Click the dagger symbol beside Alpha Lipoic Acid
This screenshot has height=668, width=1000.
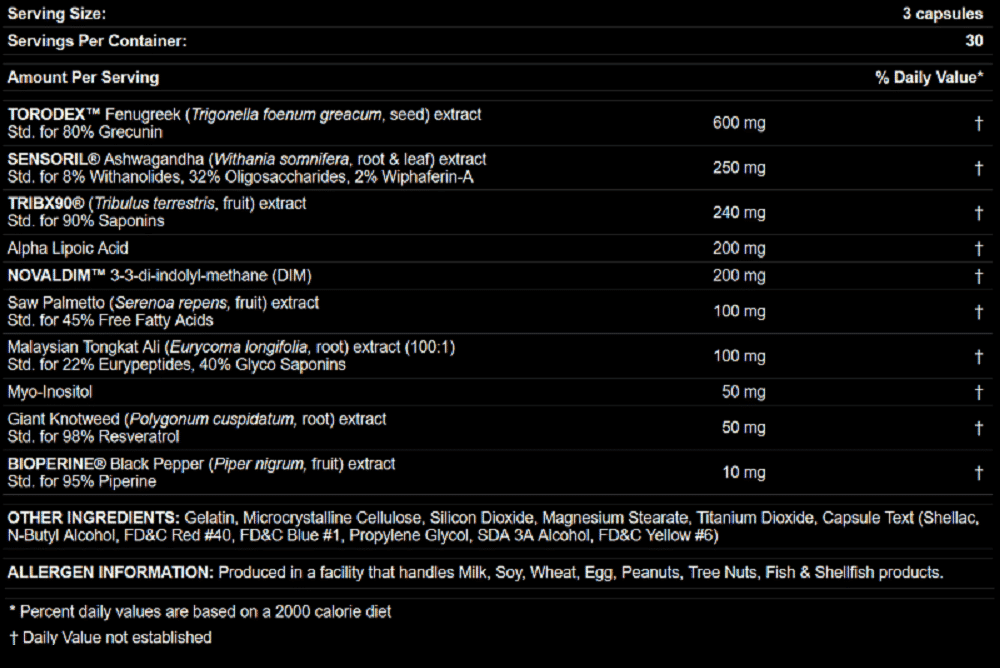pos(978,249)
